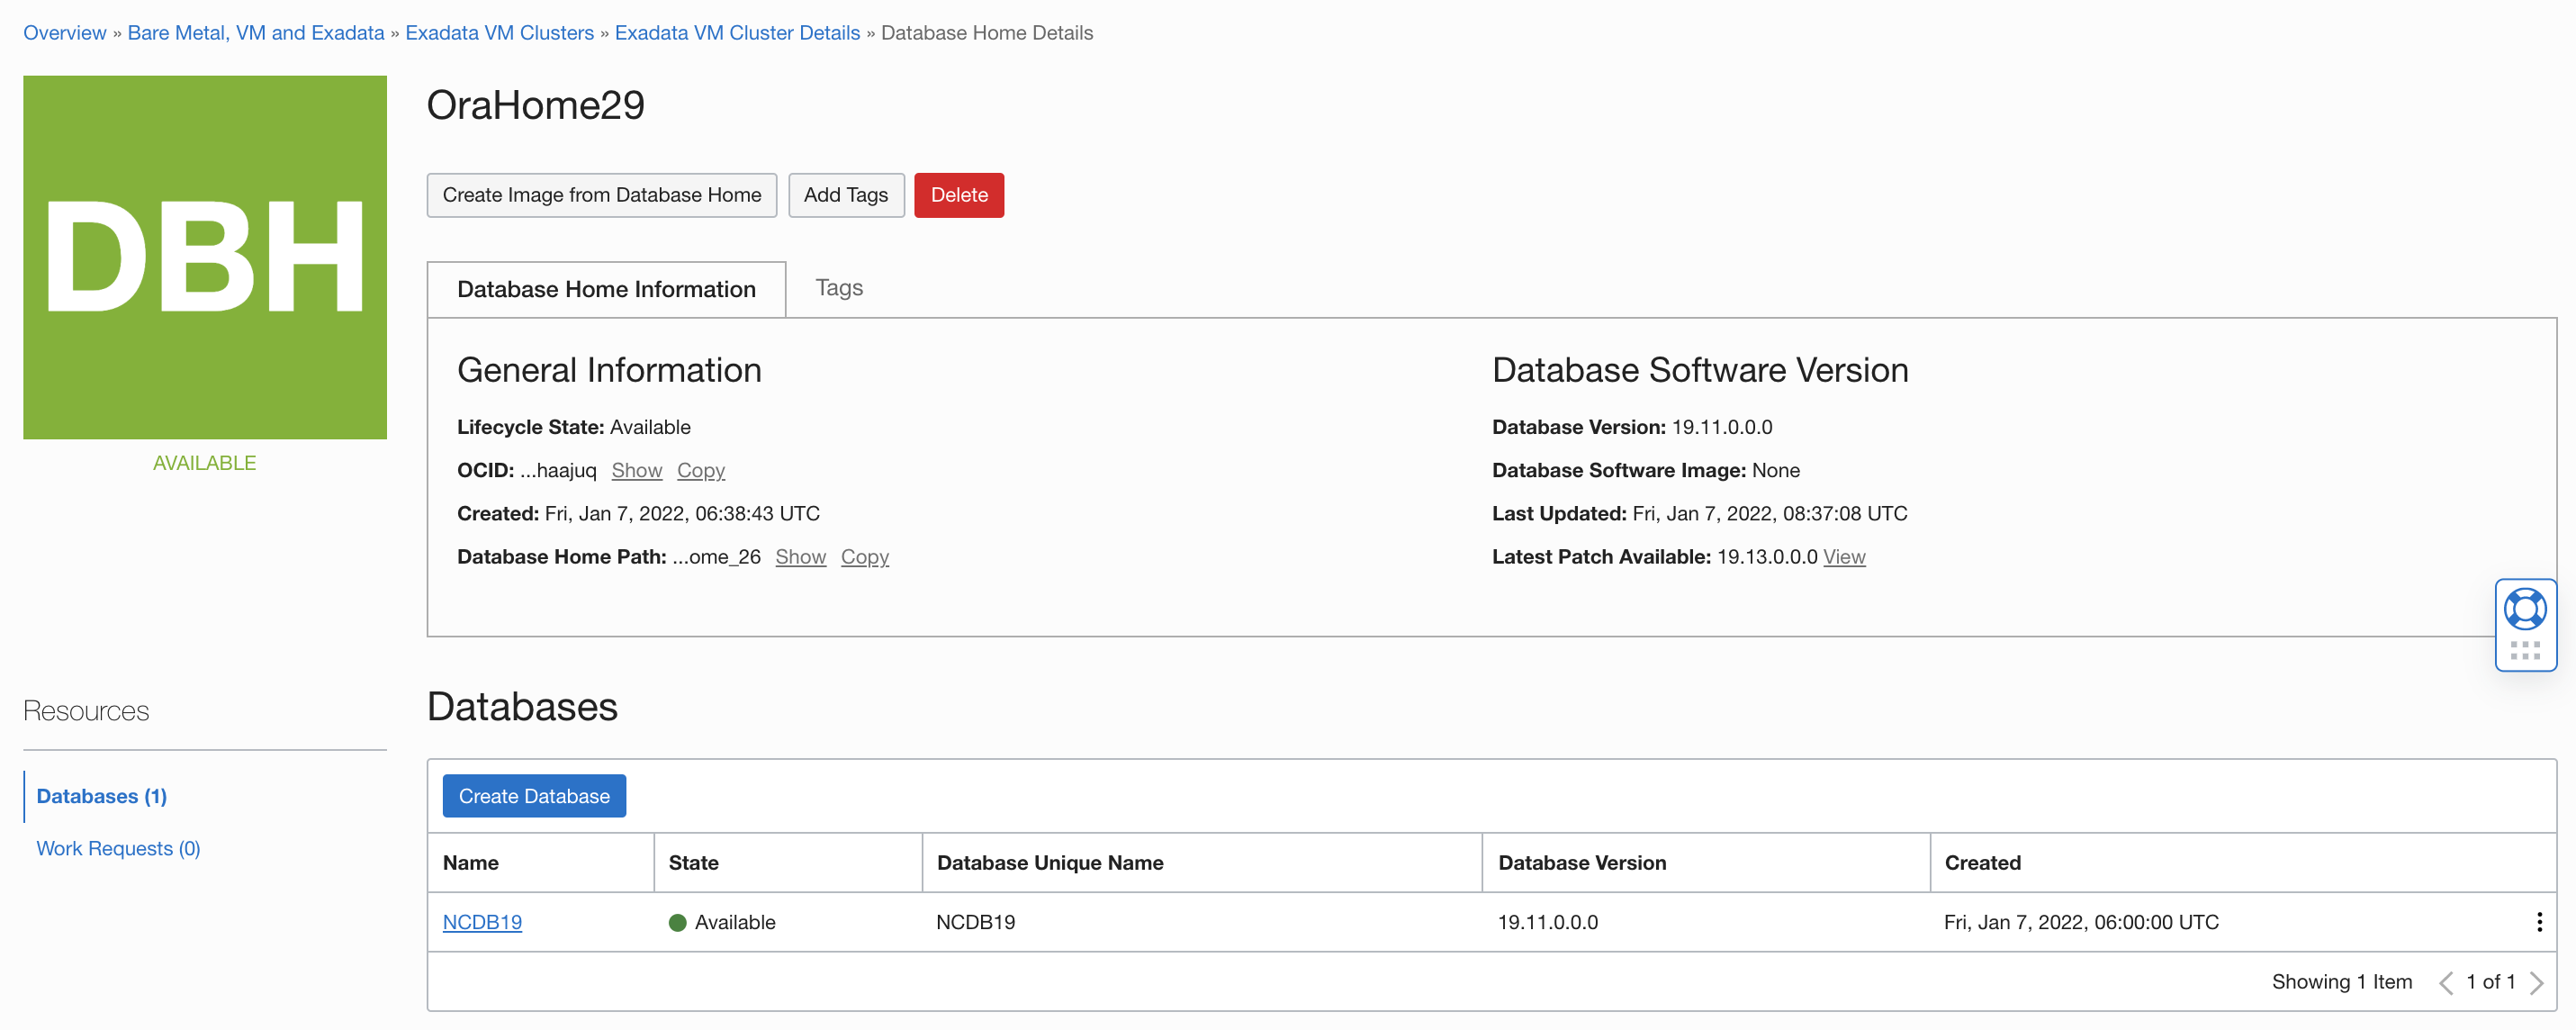
Task: Click the Add Tags button
Action: click(845, 195)
